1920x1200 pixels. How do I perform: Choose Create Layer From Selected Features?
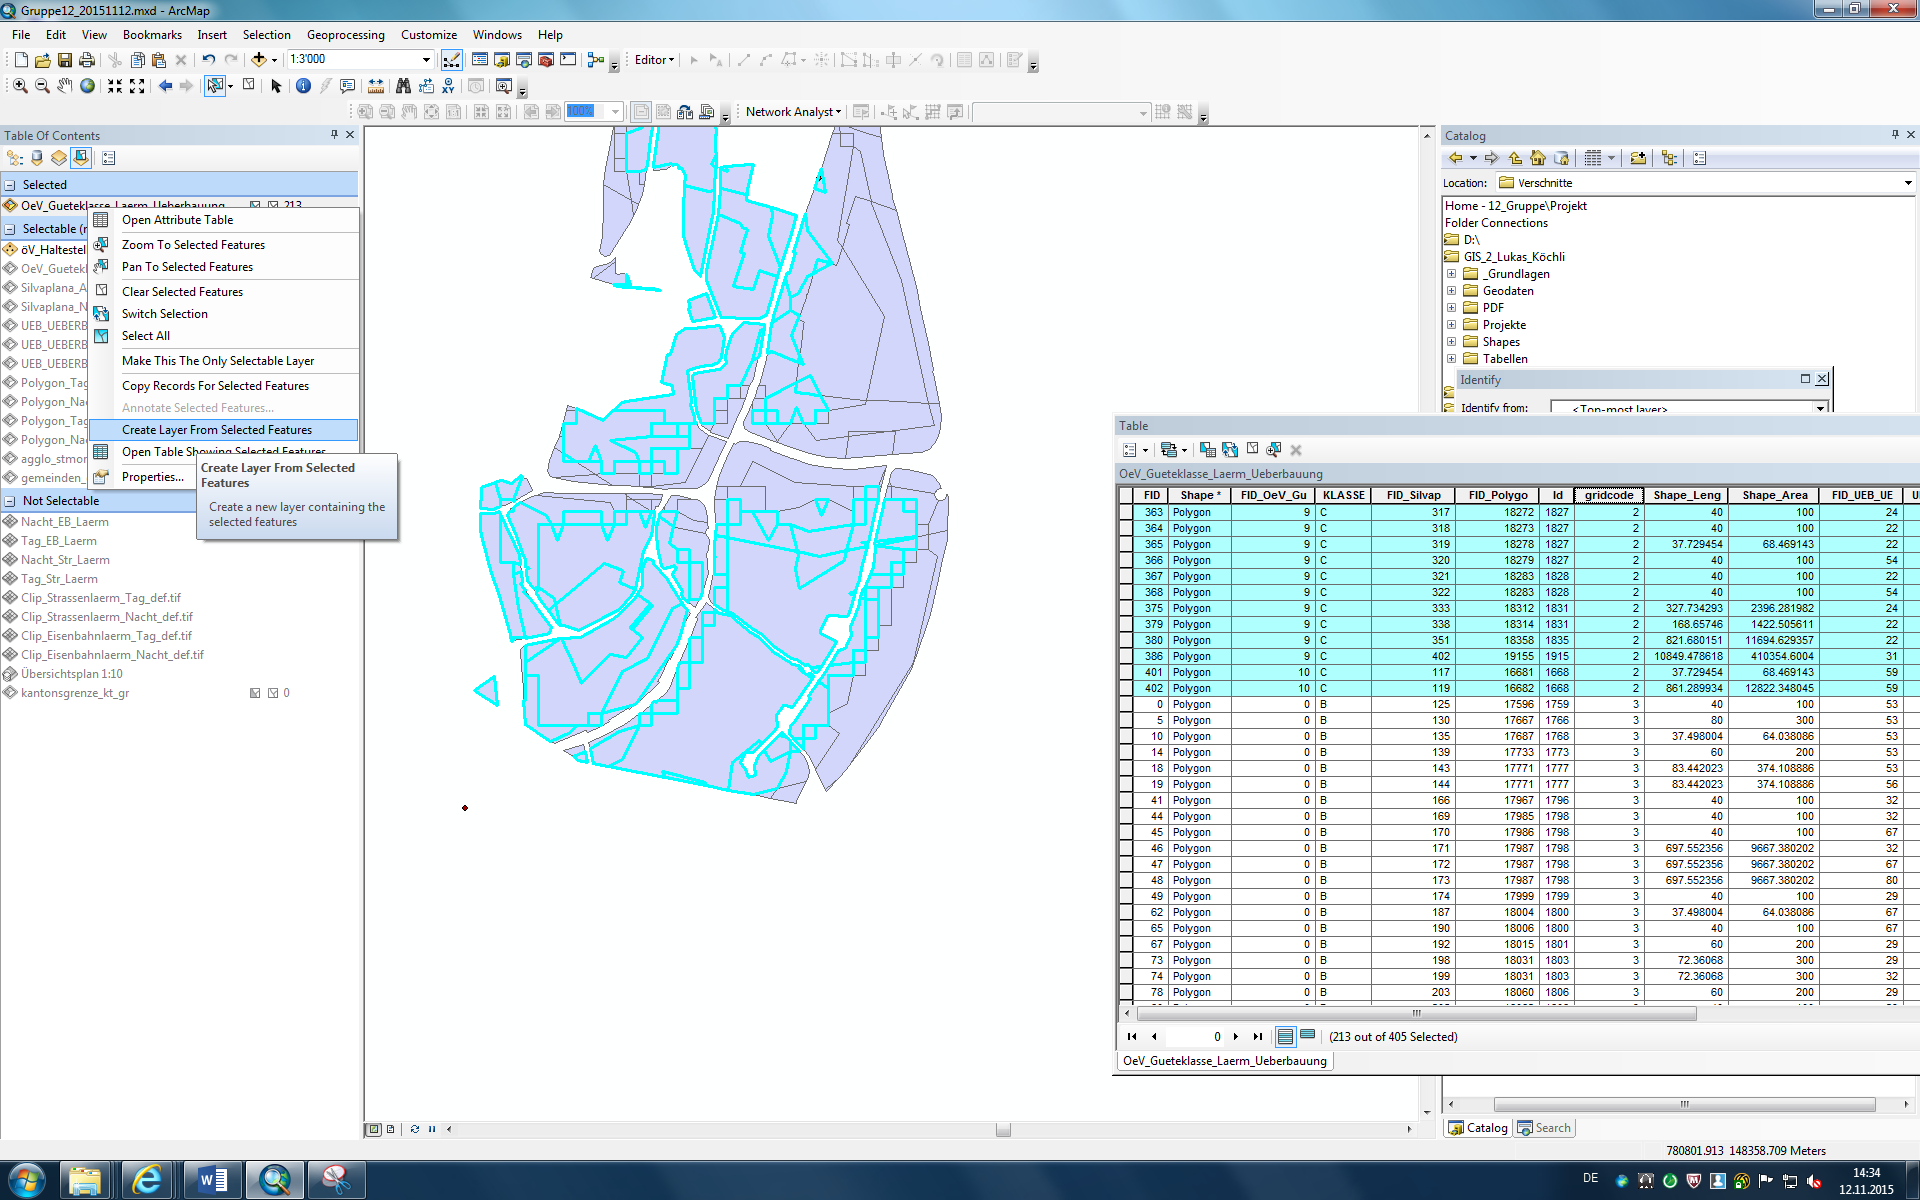pyautogui.click(x=217, y=430)
